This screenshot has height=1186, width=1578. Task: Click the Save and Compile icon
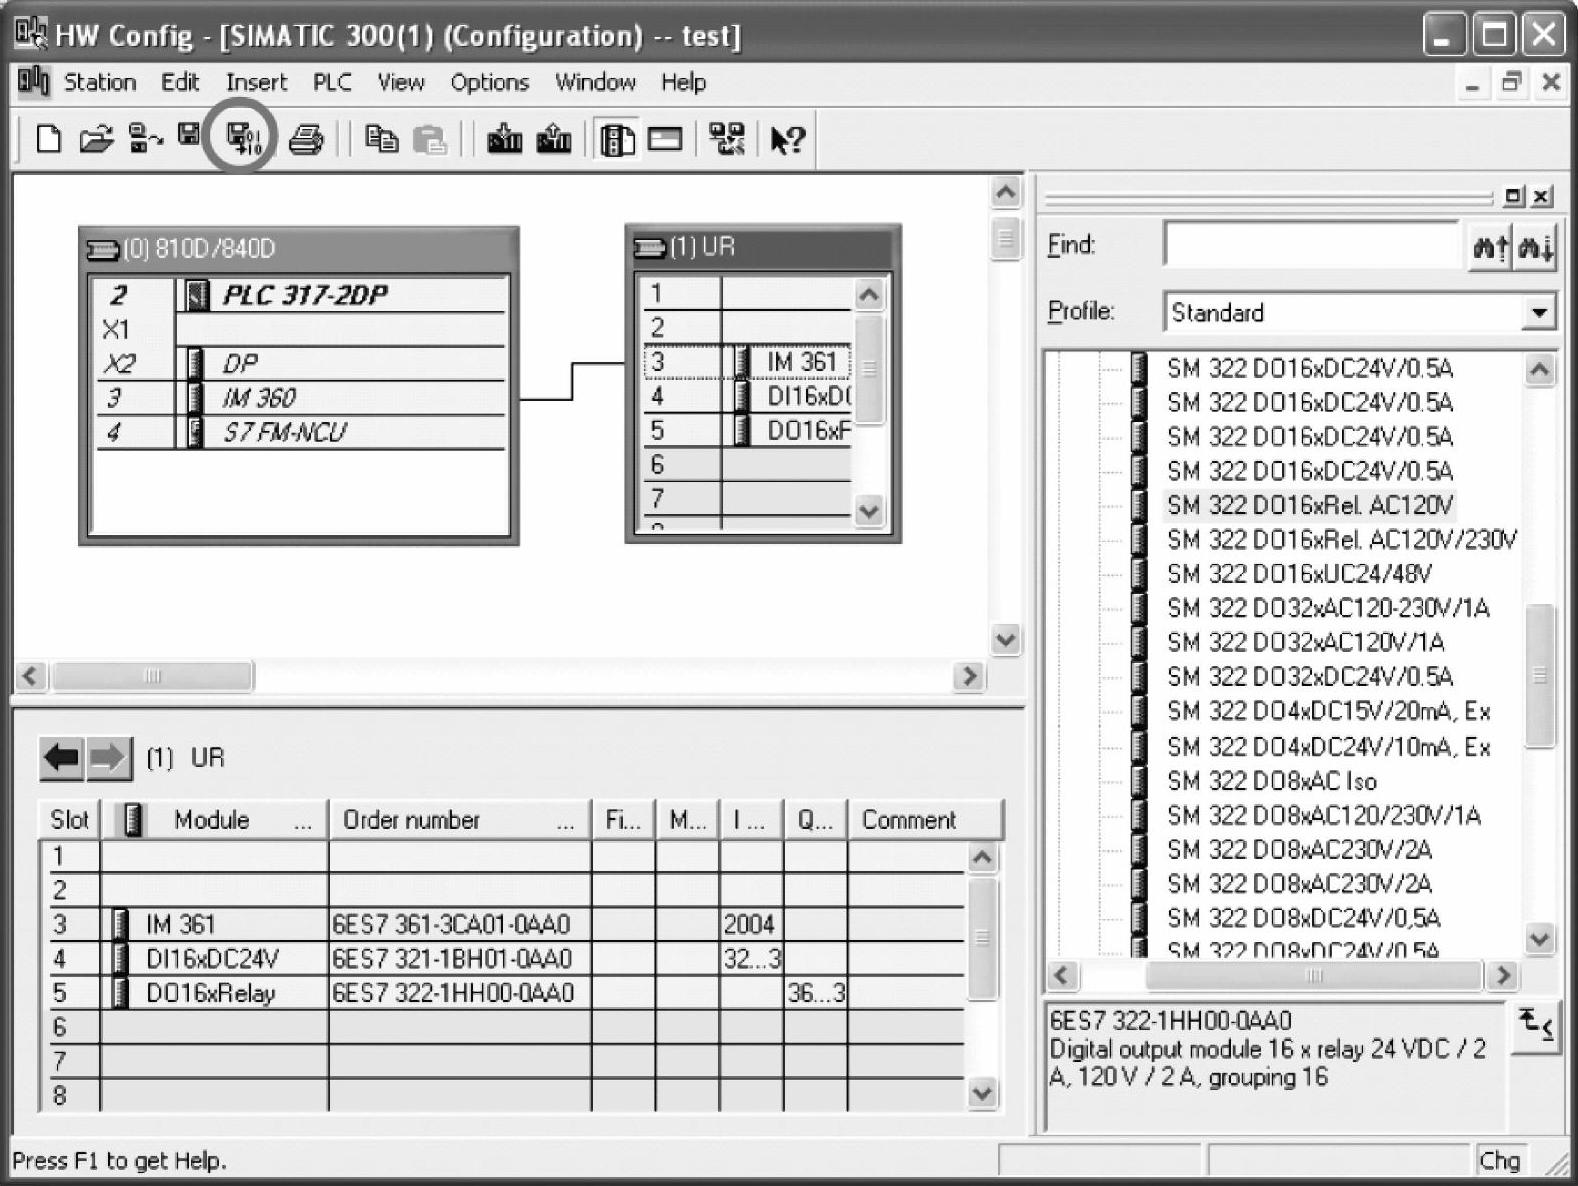point(243,138)
